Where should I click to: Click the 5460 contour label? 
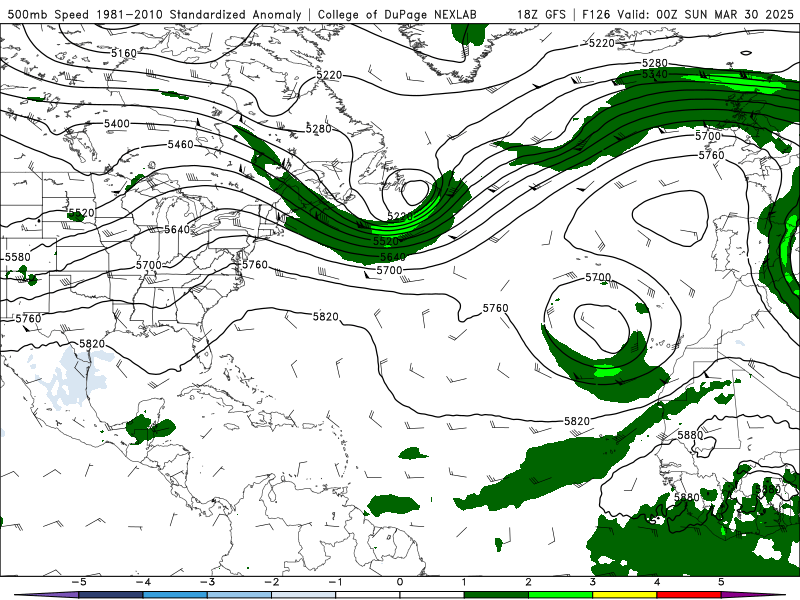click(x=181, y=144)
